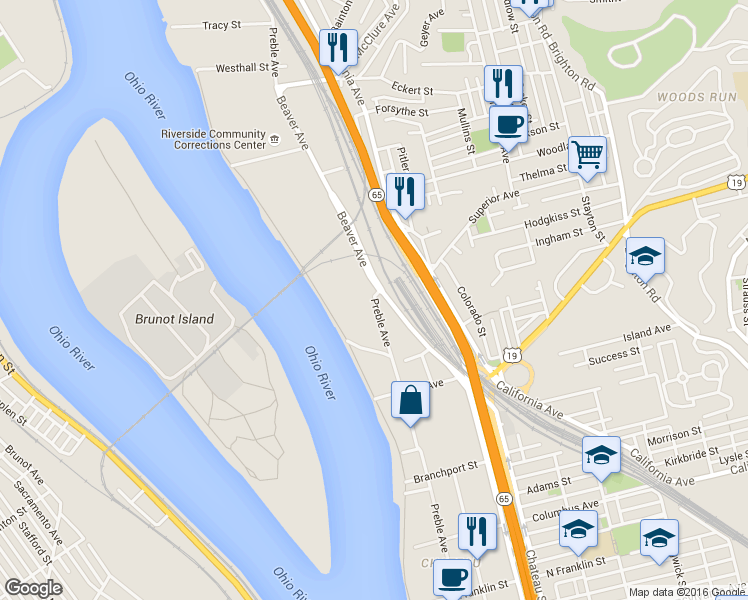Click the school marker right of N Franklin St
The height and width of the screenshot is (600, 748).
(x=660, y=539)
